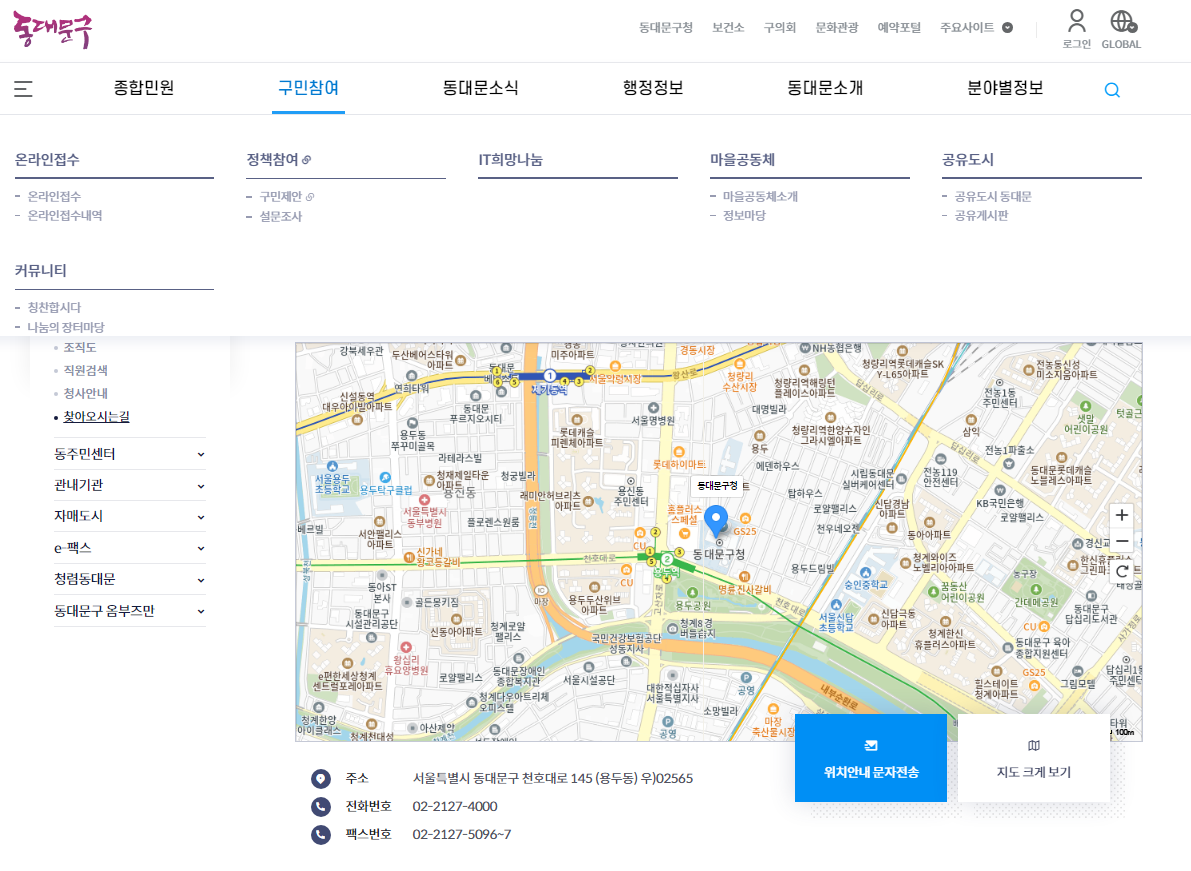
Task: Open 나눔의 장터마당 community link
Action: pyautogui.click(x=66, y=327)
